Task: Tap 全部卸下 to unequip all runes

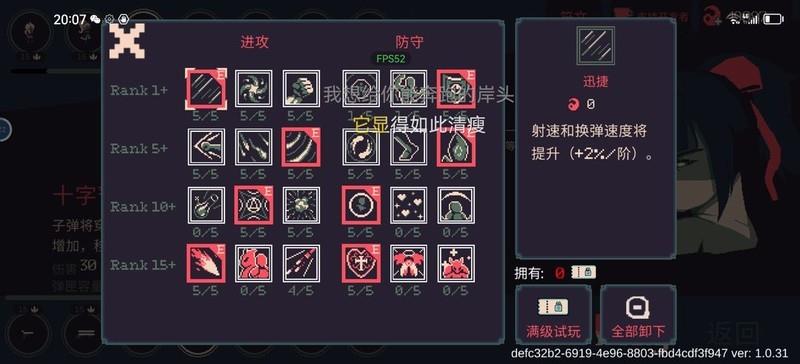Action: (638, 315)
